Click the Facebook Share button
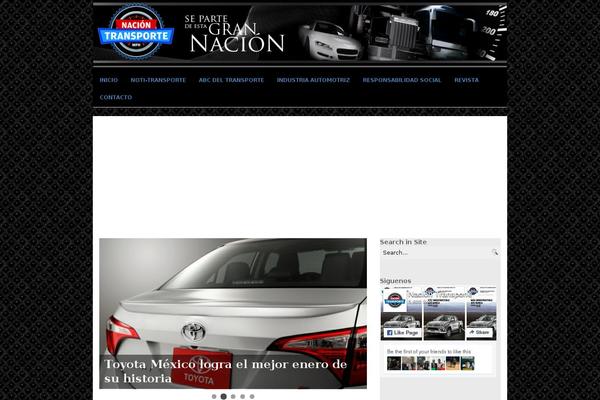The image size is (600, 400). (x=479, y=332)
